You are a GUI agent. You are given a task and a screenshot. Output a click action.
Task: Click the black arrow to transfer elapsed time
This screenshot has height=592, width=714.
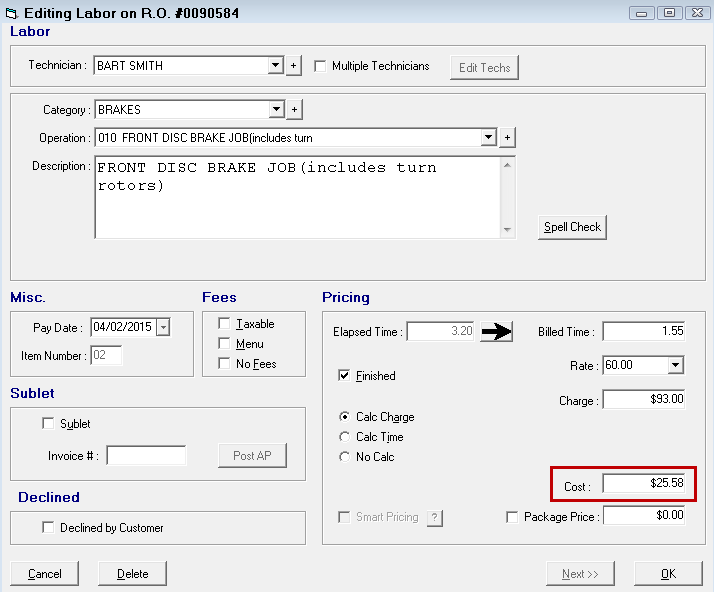point(496,332)
